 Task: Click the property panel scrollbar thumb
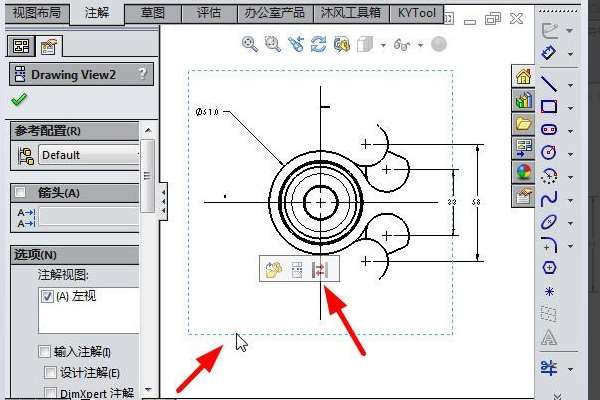pos(147,176)
